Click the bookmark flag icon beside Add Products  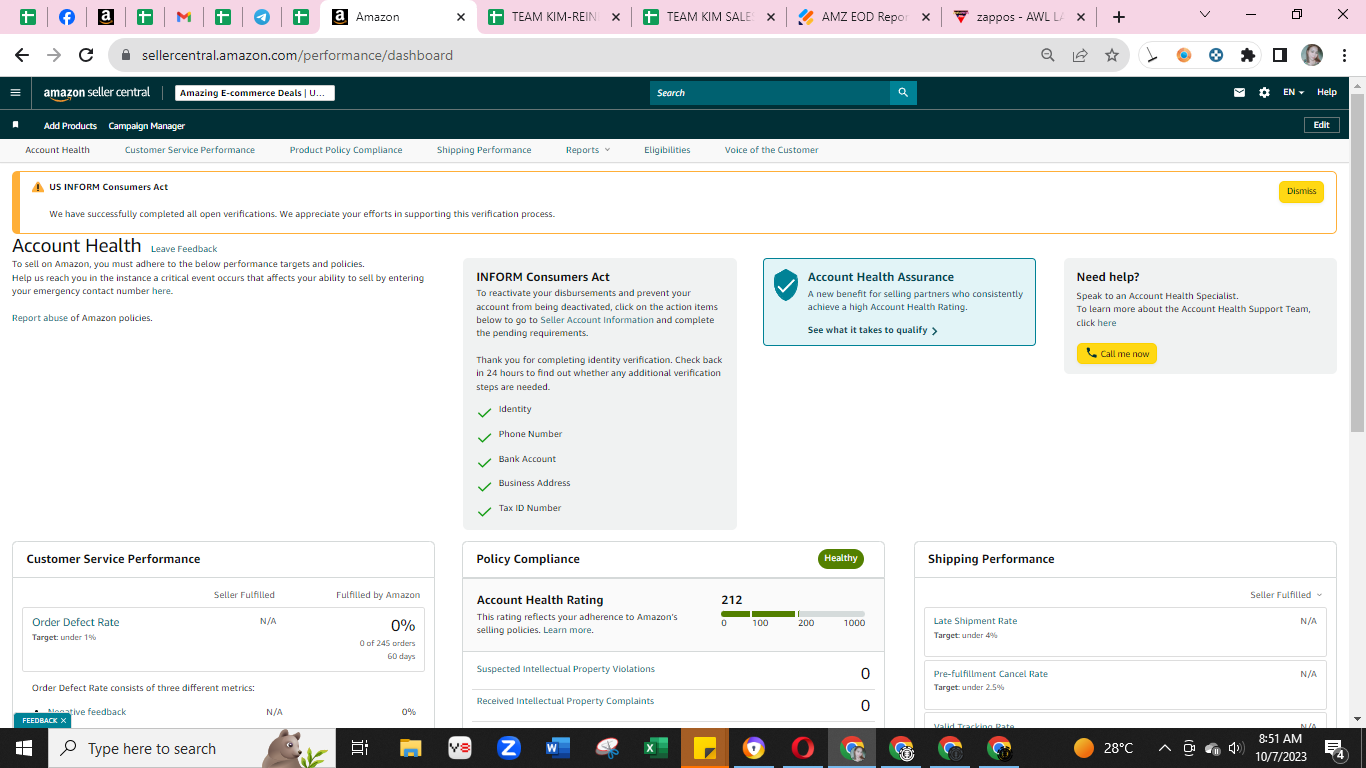[x=16, y=125]
